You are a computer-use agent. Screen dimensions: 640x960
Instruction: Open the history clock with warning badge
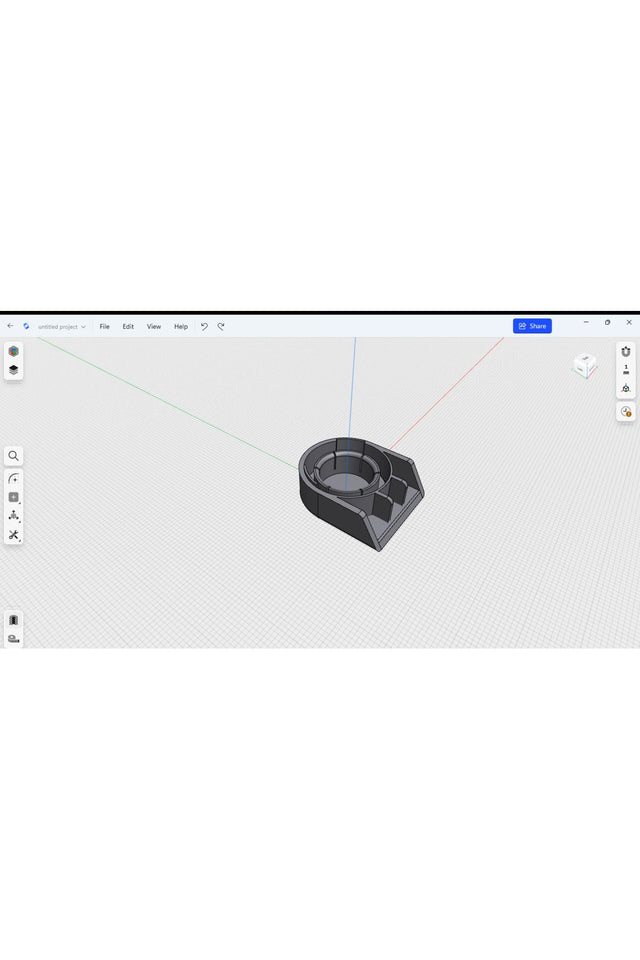coord(625,411)
